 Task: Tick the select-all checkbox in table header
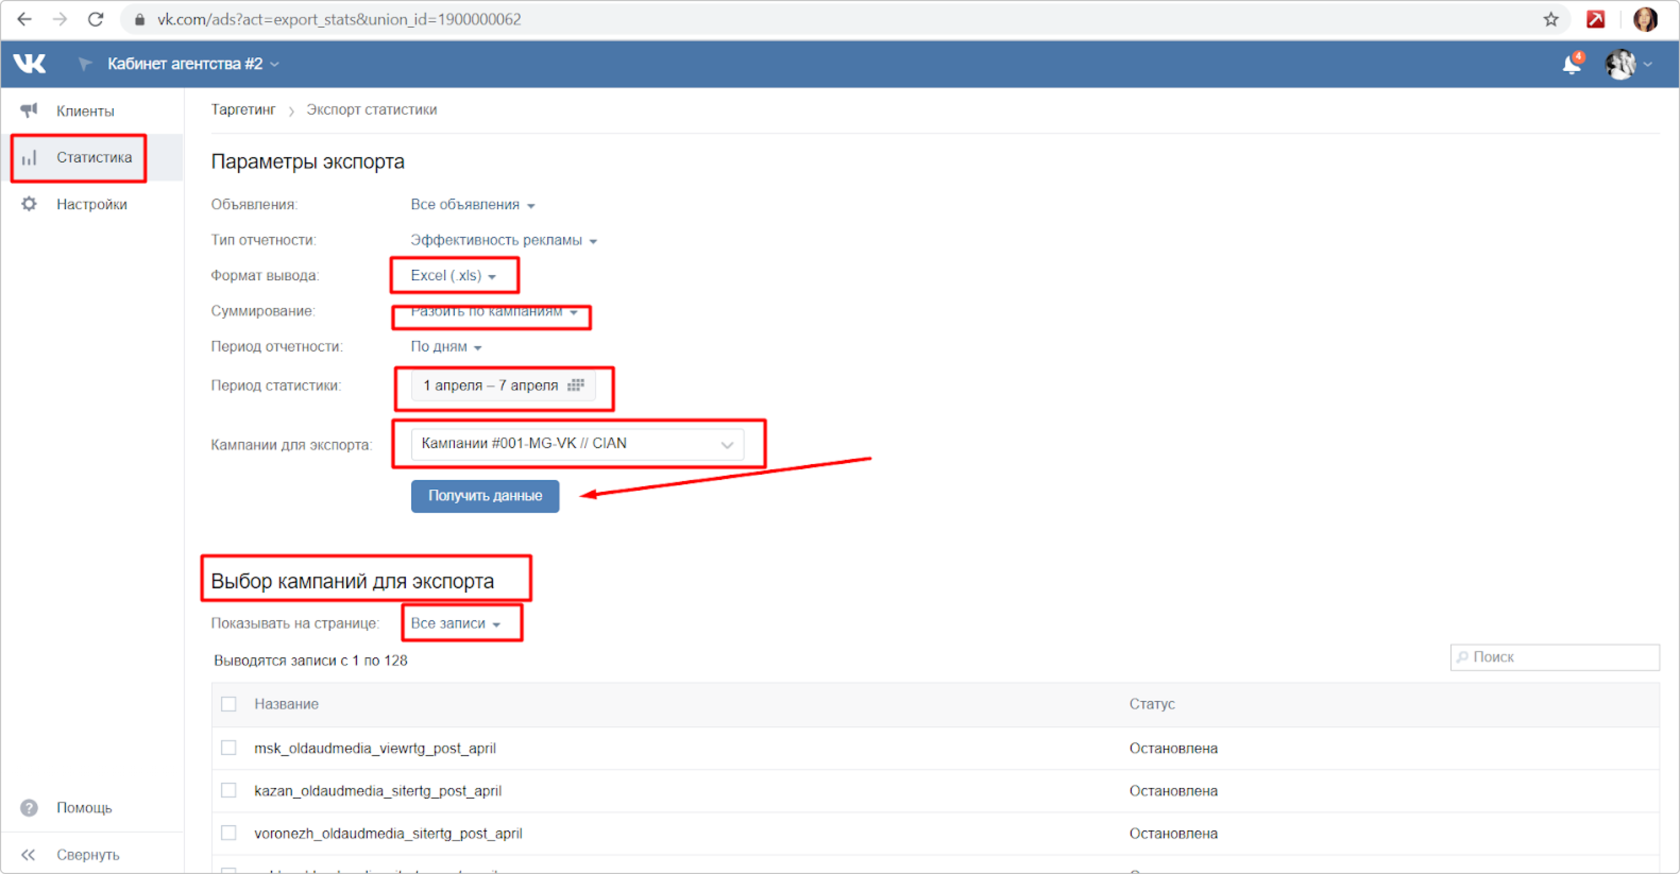[x=229, y=704]
